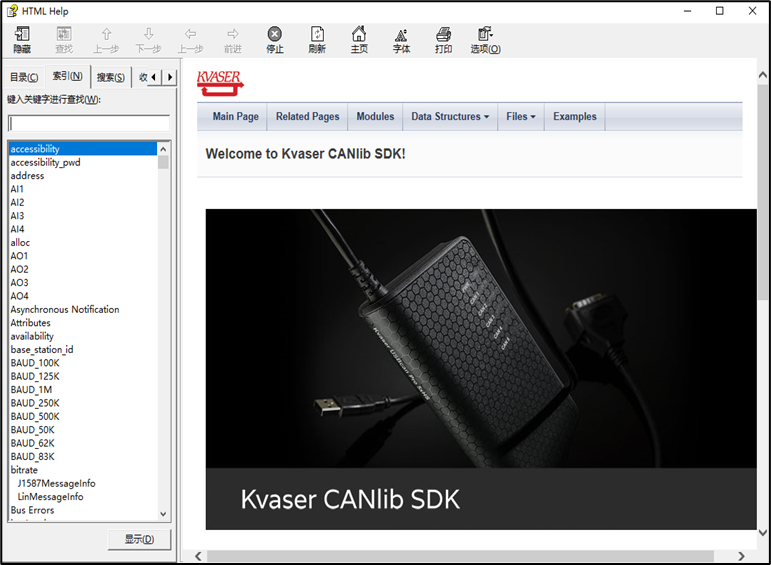Click the 打印 (Print) toolbar icon
771x565 pixels.
click(x=443, y=40)
